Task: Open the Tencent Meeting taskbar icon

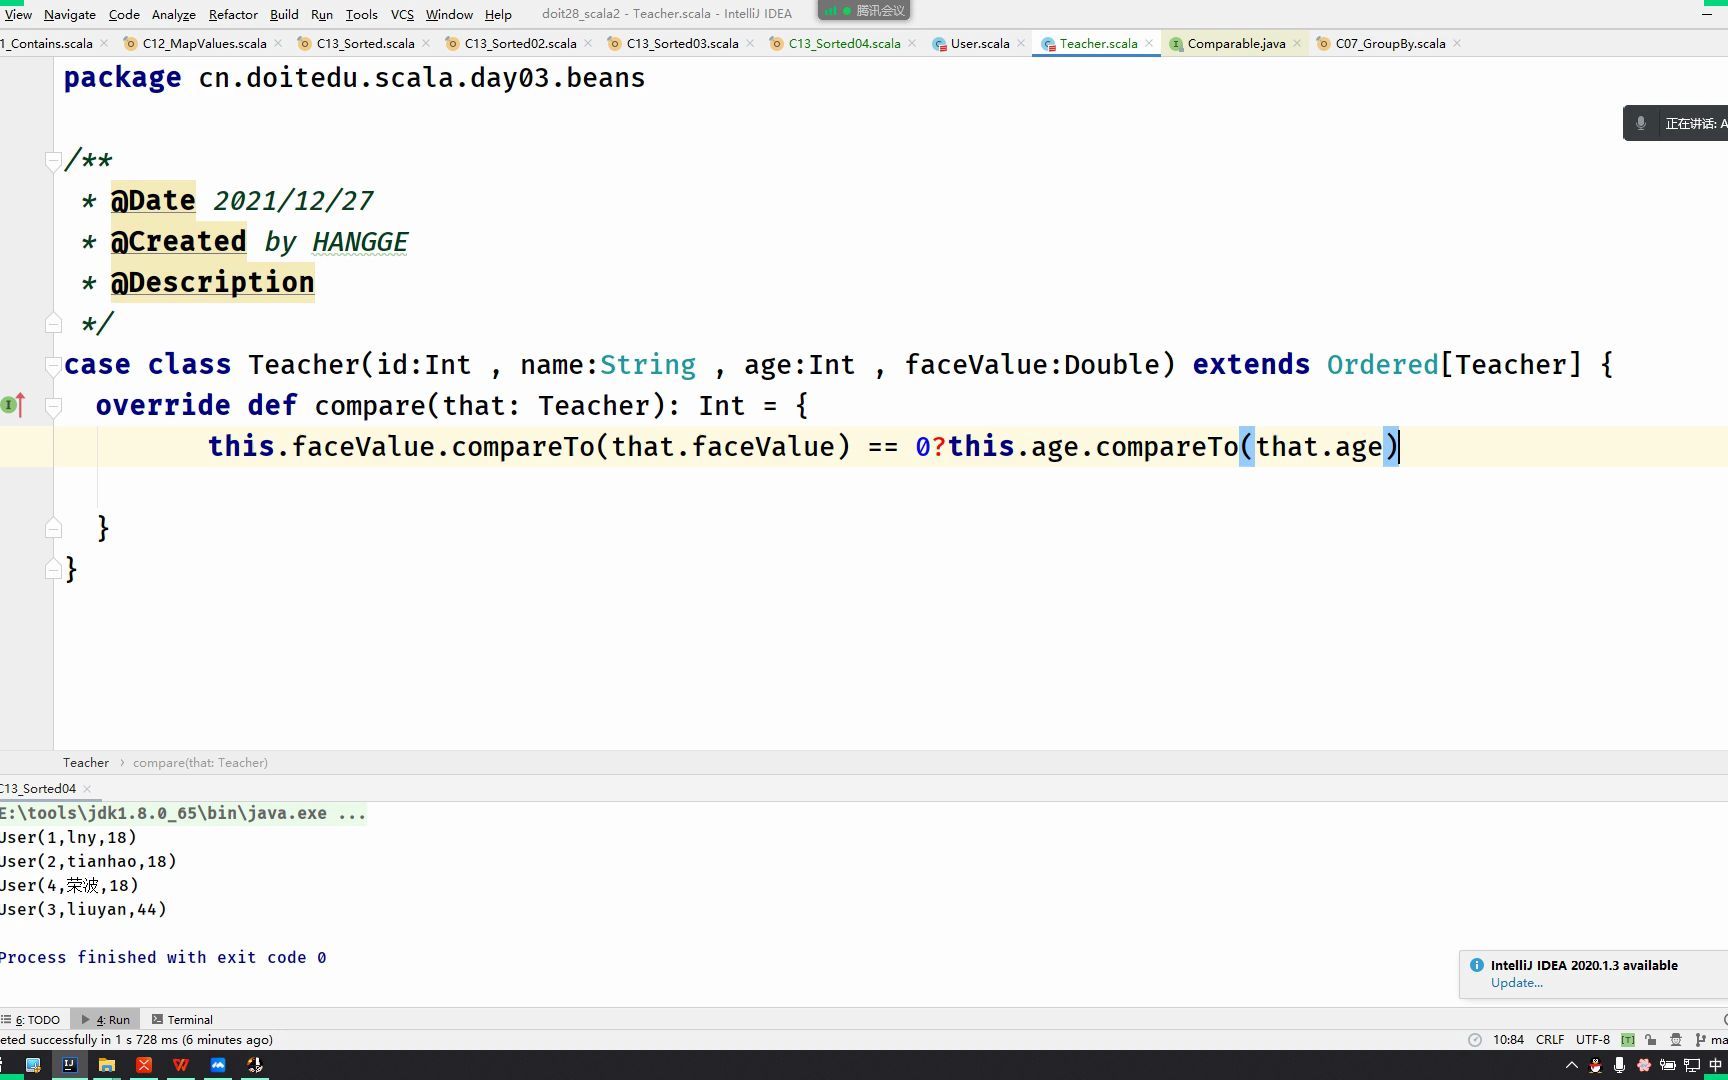Action: coord(218,1065)
